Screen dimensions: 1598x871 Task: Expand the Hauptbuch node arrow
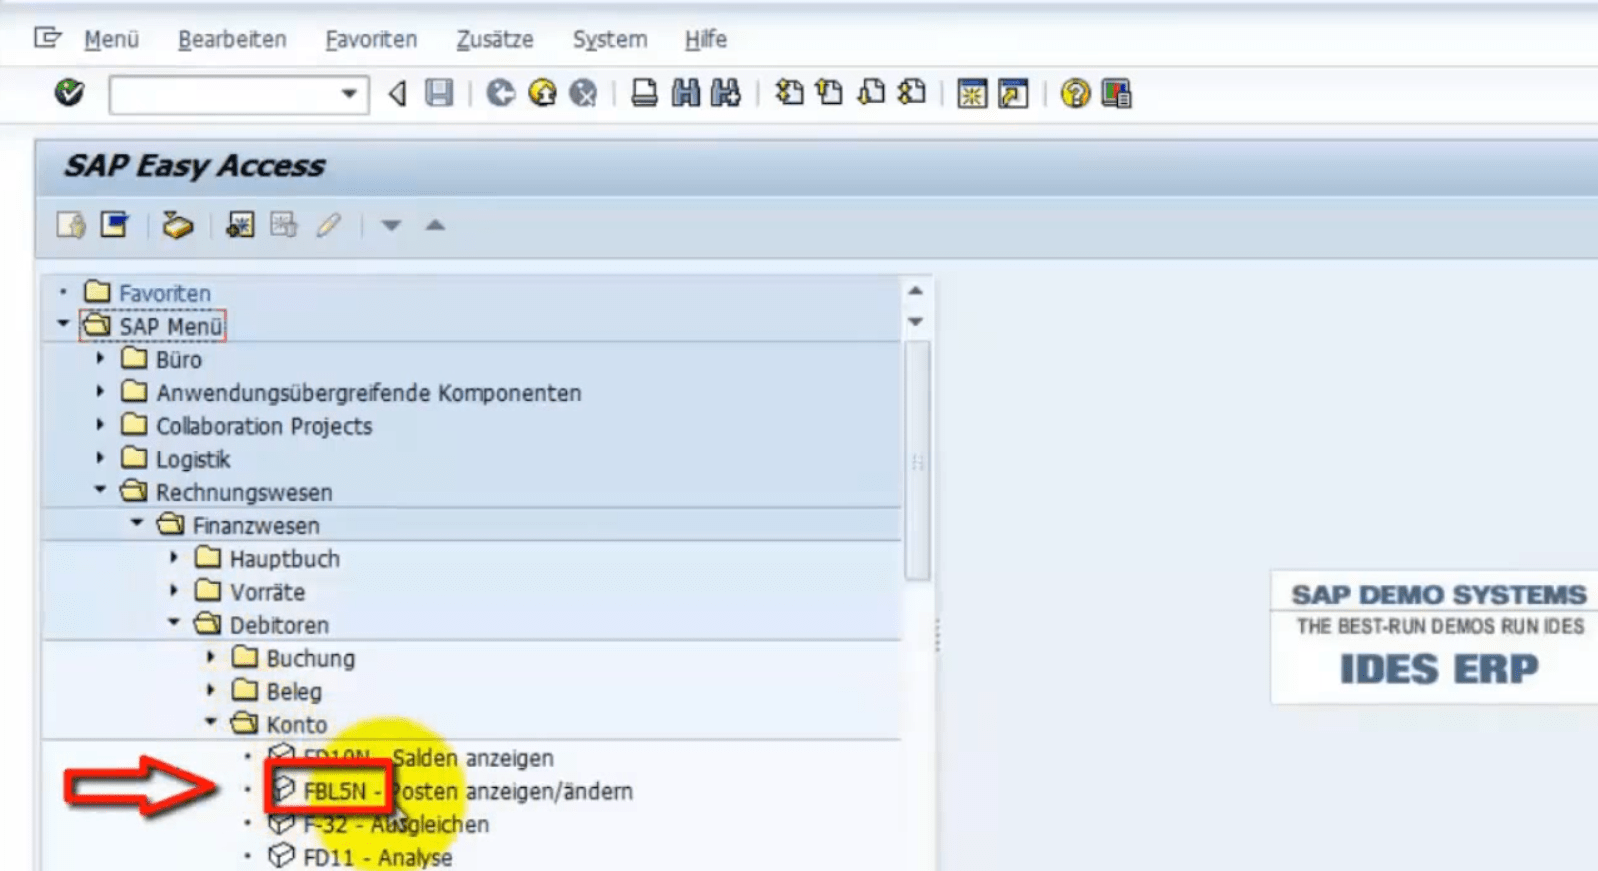coord(174,557)
